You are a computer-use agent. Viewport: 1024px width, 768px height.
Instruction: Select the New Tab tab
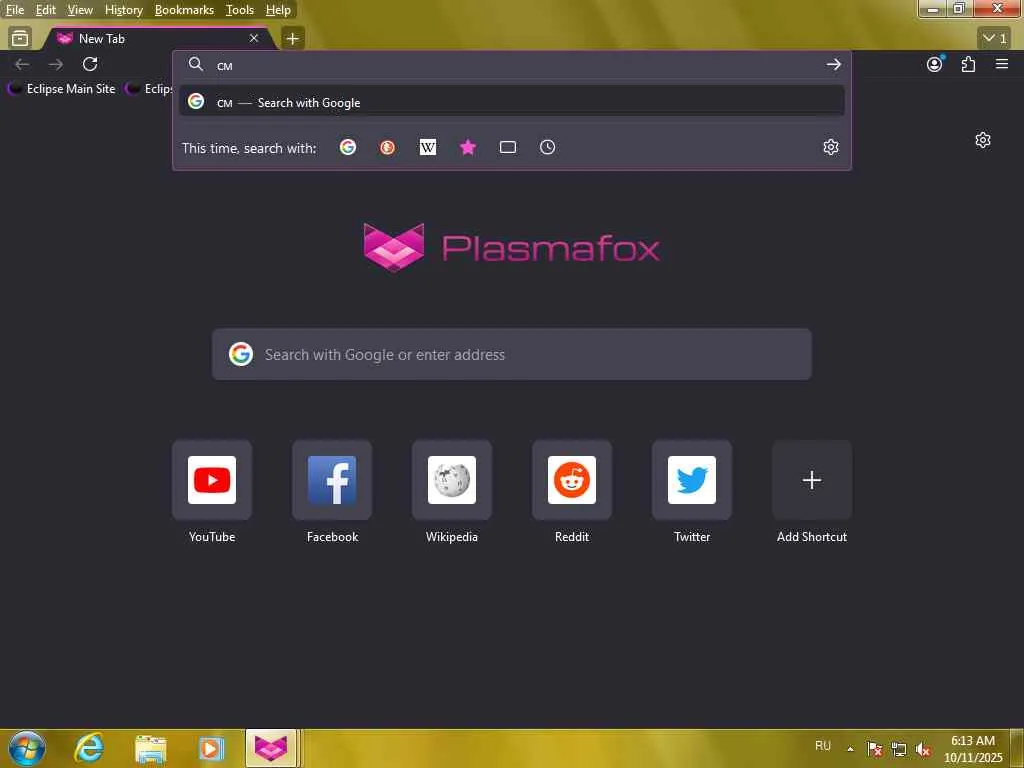(157, 39)
